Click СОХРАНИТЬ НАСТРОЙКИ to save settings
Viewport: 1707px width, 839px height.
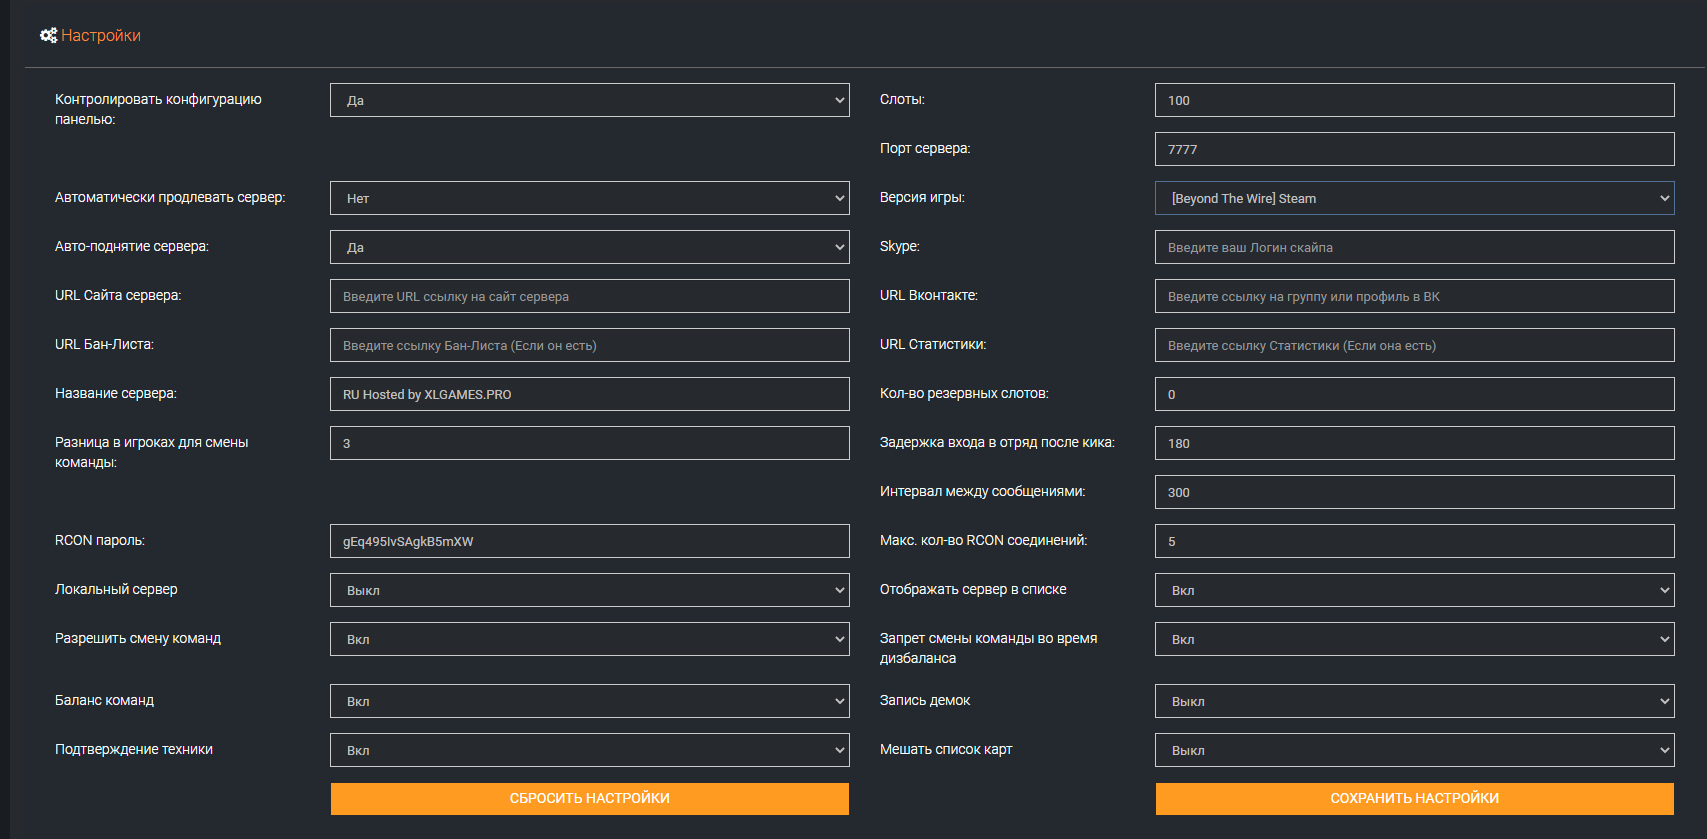tap(1414, 798)
